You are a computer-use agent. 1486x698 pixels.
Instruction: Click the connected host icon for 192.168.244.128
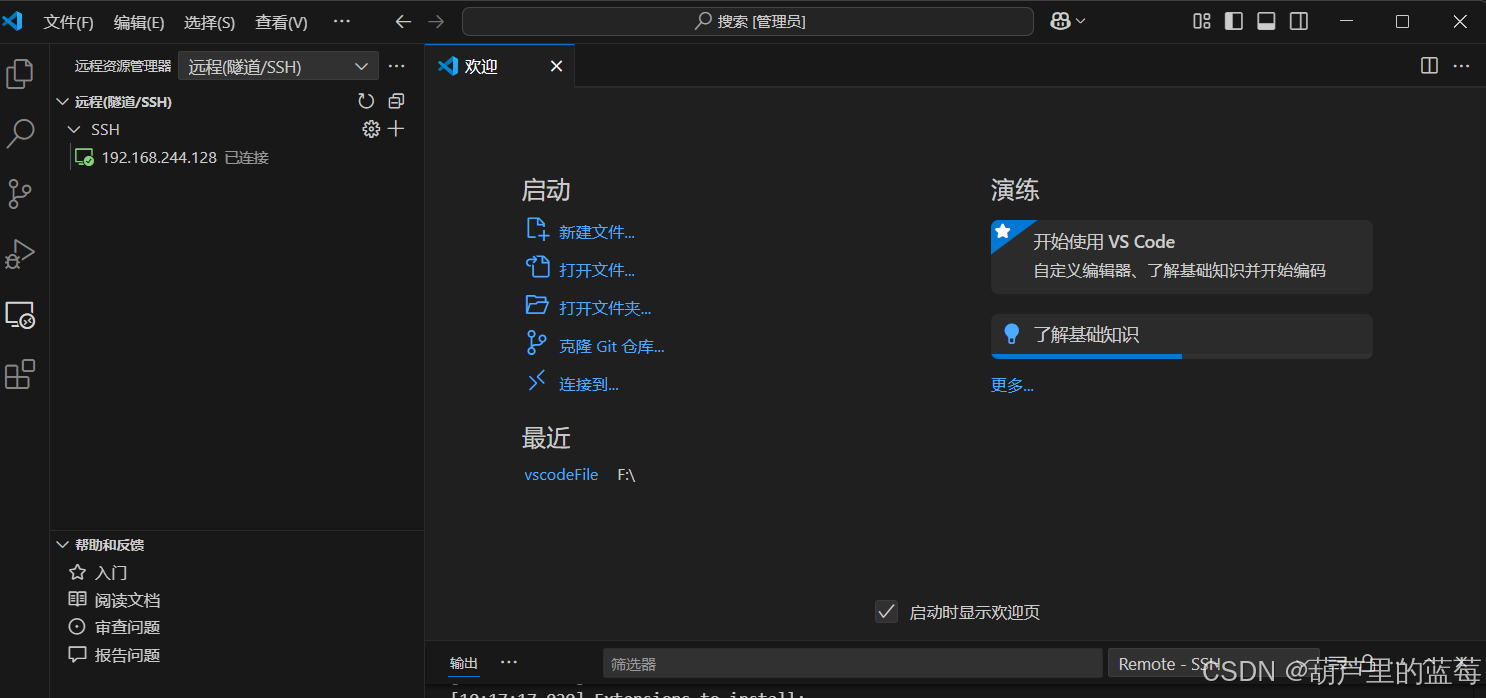(84, 157)
